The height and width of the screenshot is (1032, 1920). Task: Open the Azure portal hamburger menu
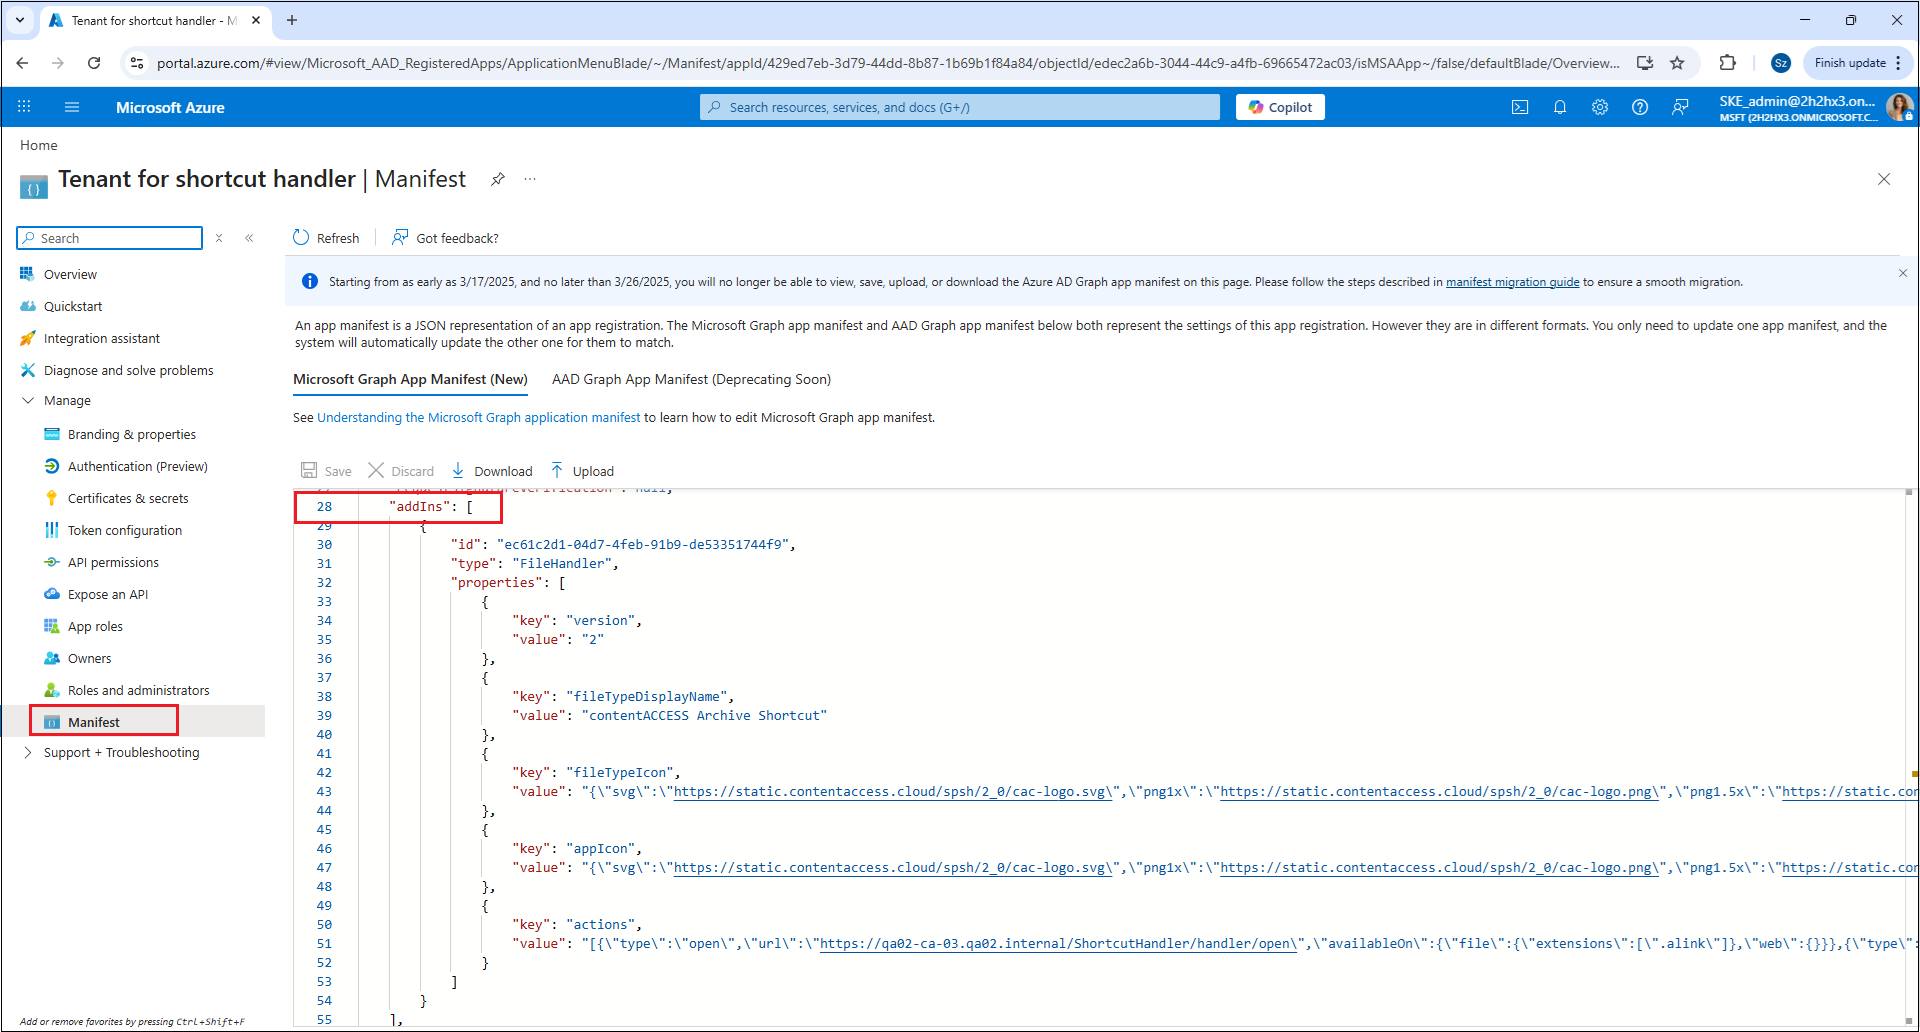72,107
